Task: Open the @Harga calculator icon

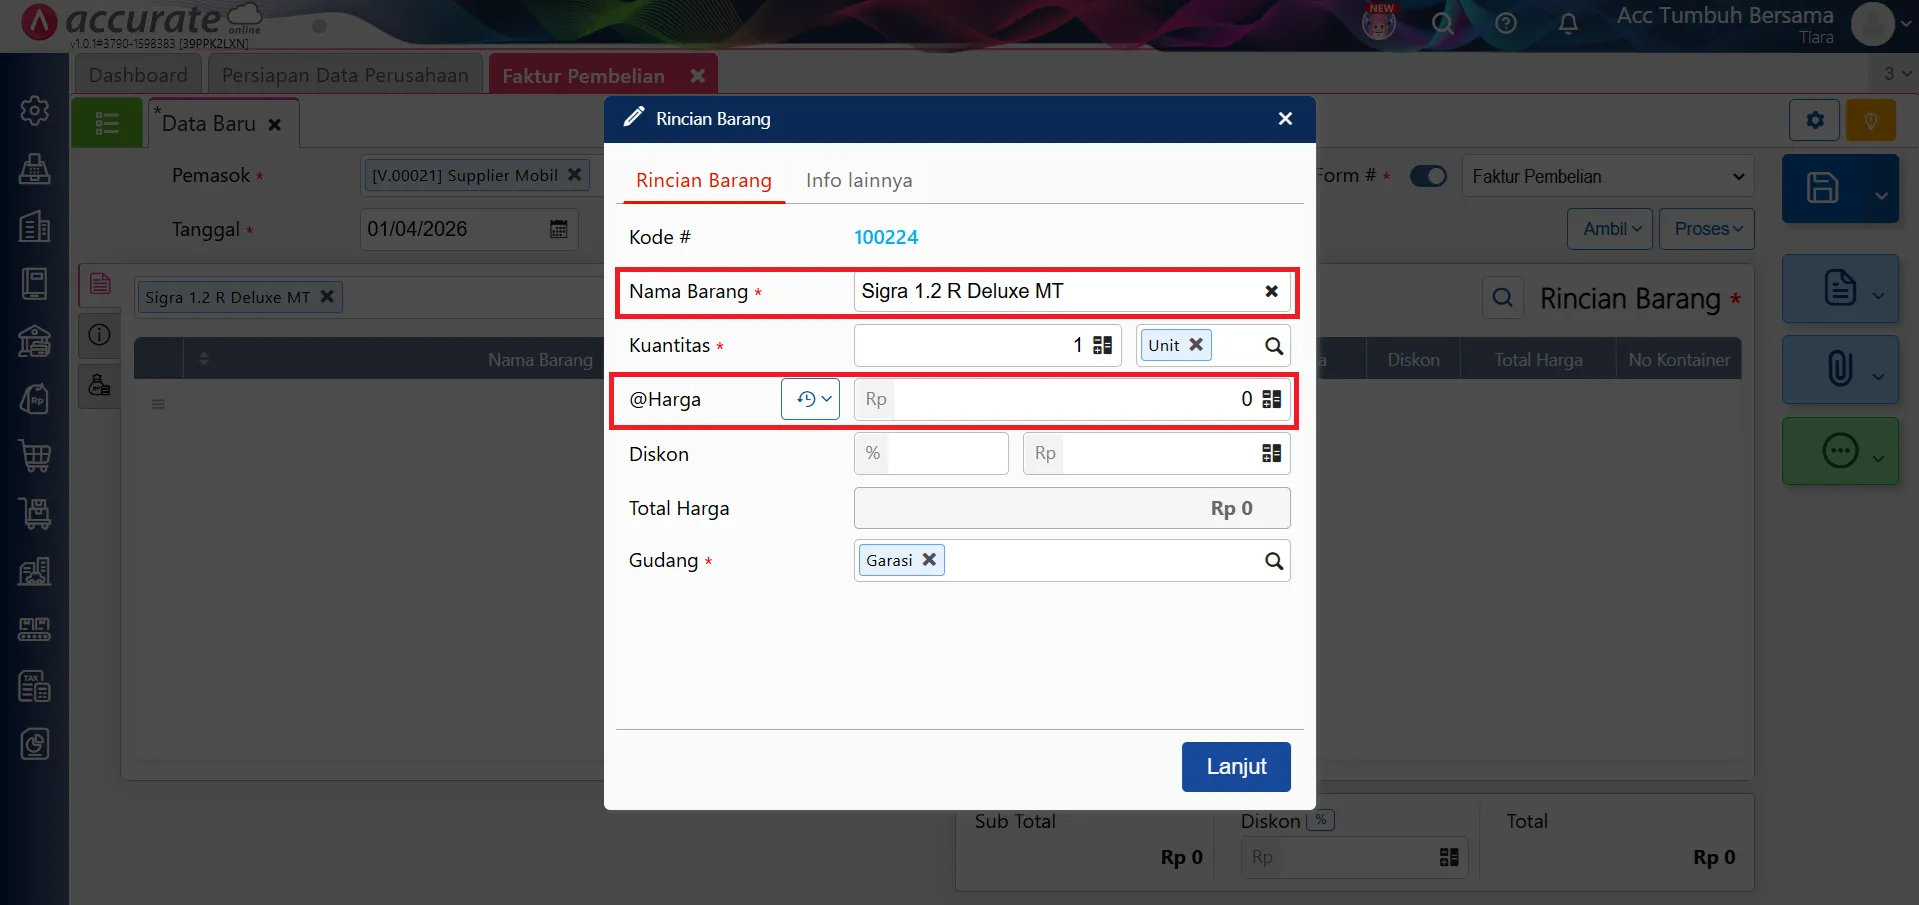Action: tap(1272, 399)
